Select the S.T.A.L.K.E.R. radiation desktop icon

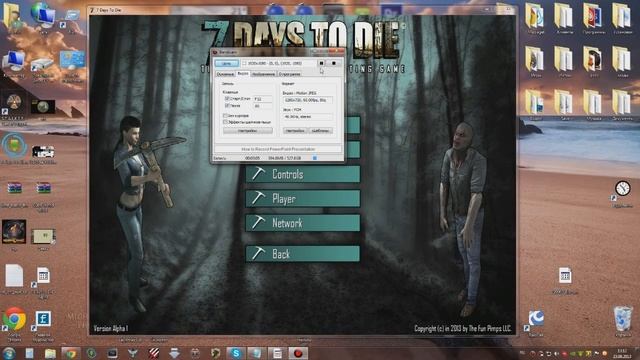(14, 102)
